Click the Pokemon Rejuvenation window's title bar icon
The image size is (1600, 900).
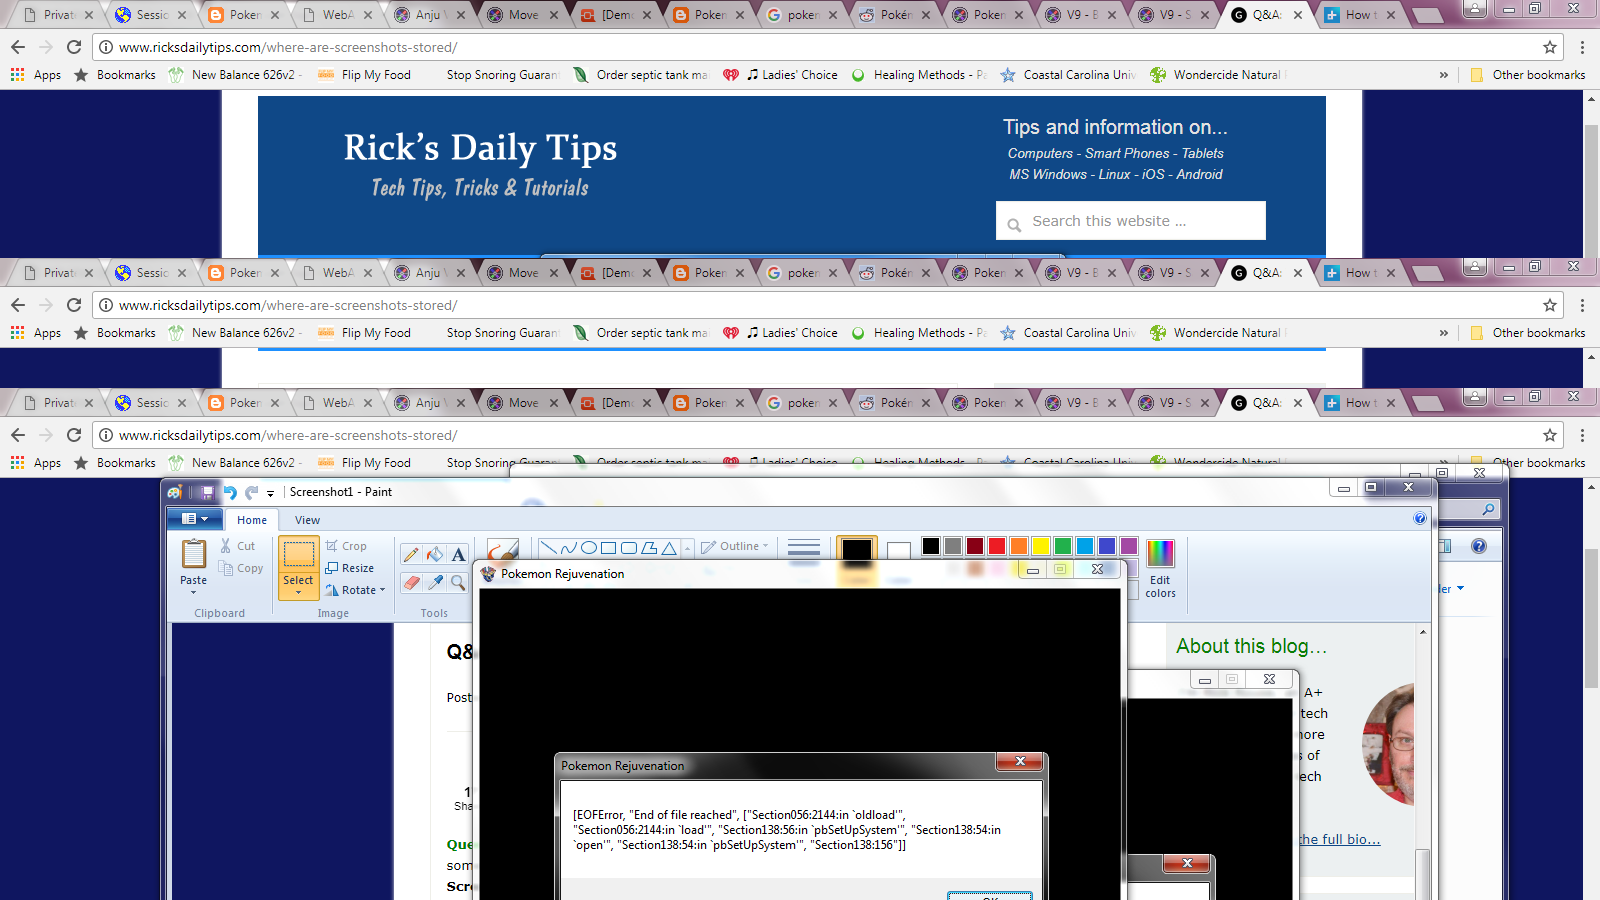(x=488, y=573)
